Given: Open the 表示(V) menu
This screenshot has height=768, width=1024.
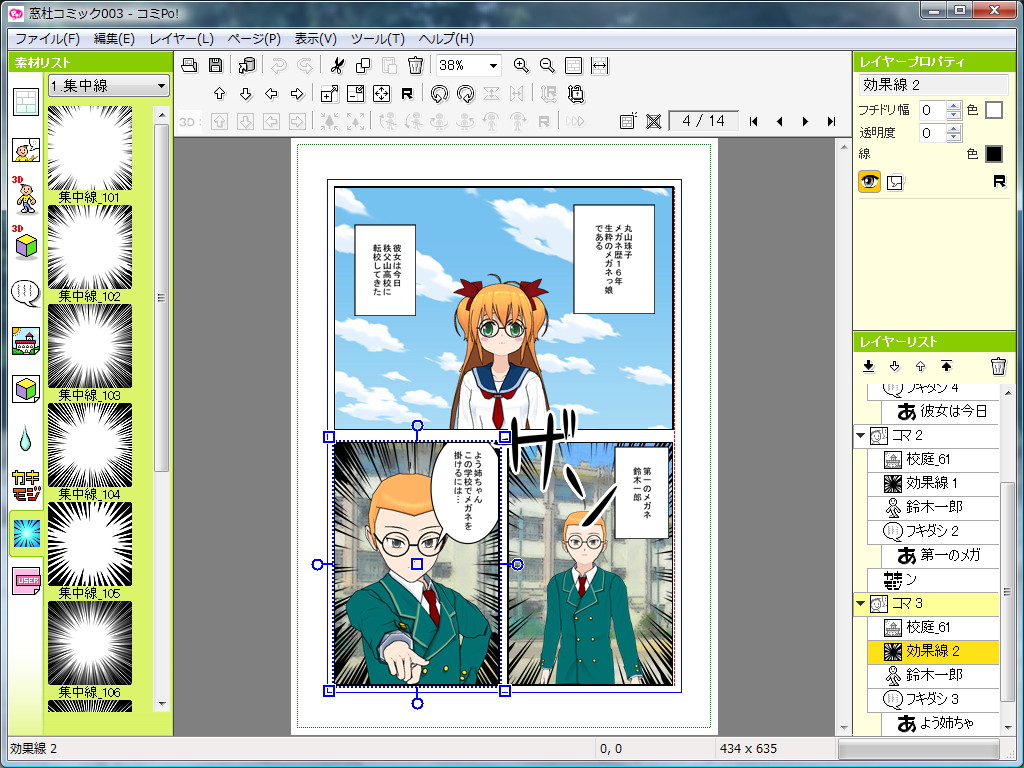Looking at the screenshot, I should tap(315, 39).
